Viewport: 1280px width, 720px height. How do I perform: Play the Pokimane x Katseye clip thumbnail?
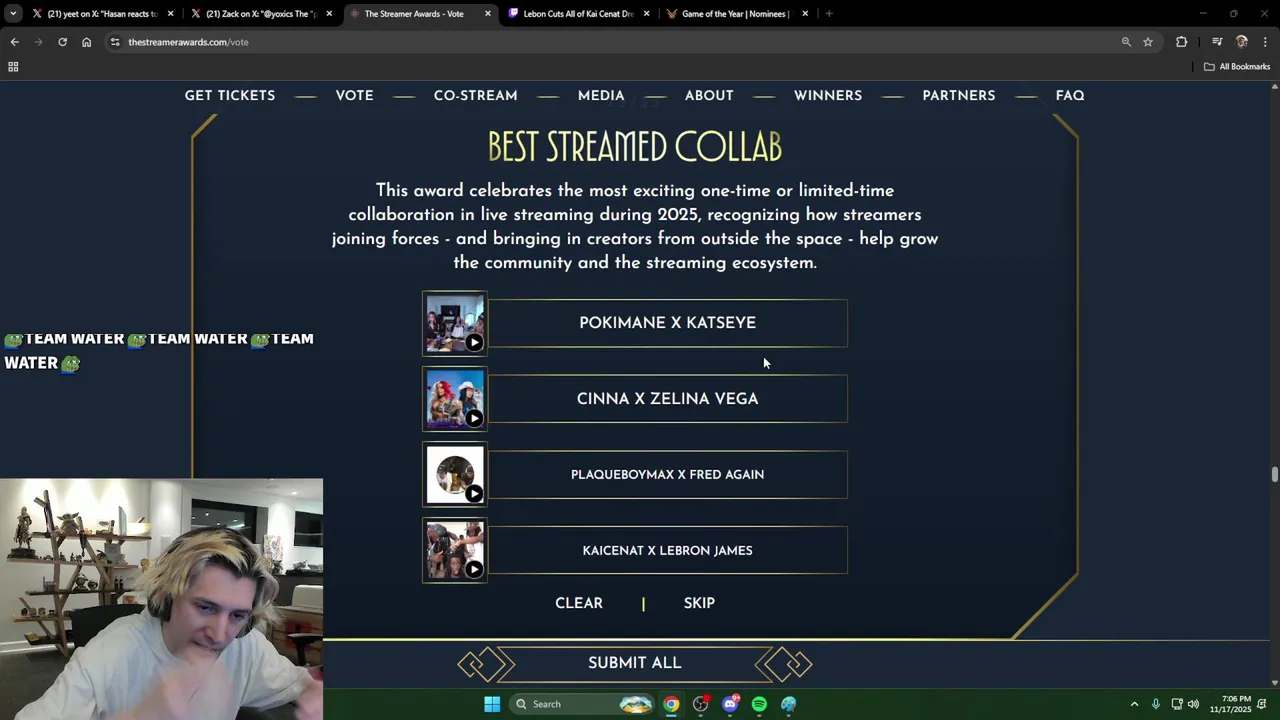(x=455, y=323)
